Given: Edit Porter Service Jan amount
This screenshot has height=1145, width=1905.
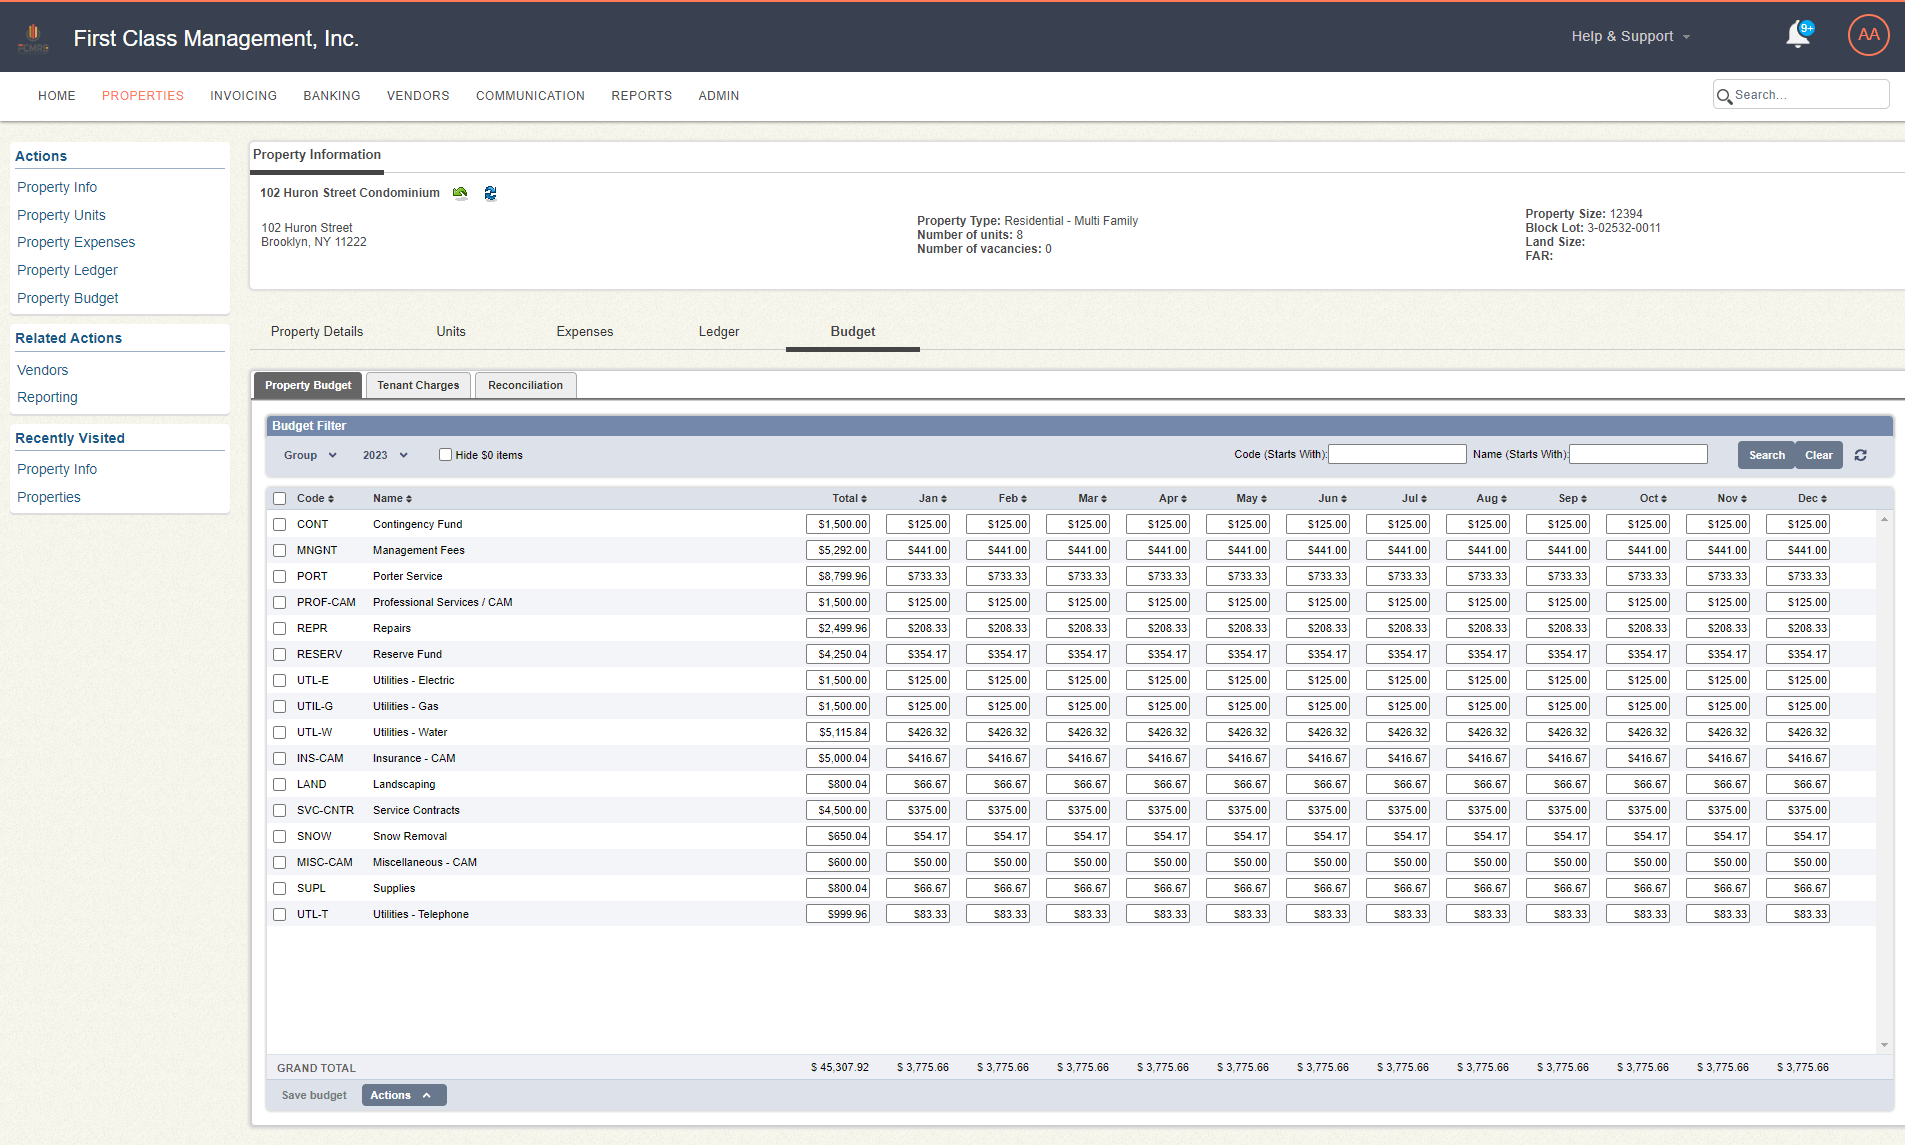Looking at the screenshot, I should click(x=918, y=576).
